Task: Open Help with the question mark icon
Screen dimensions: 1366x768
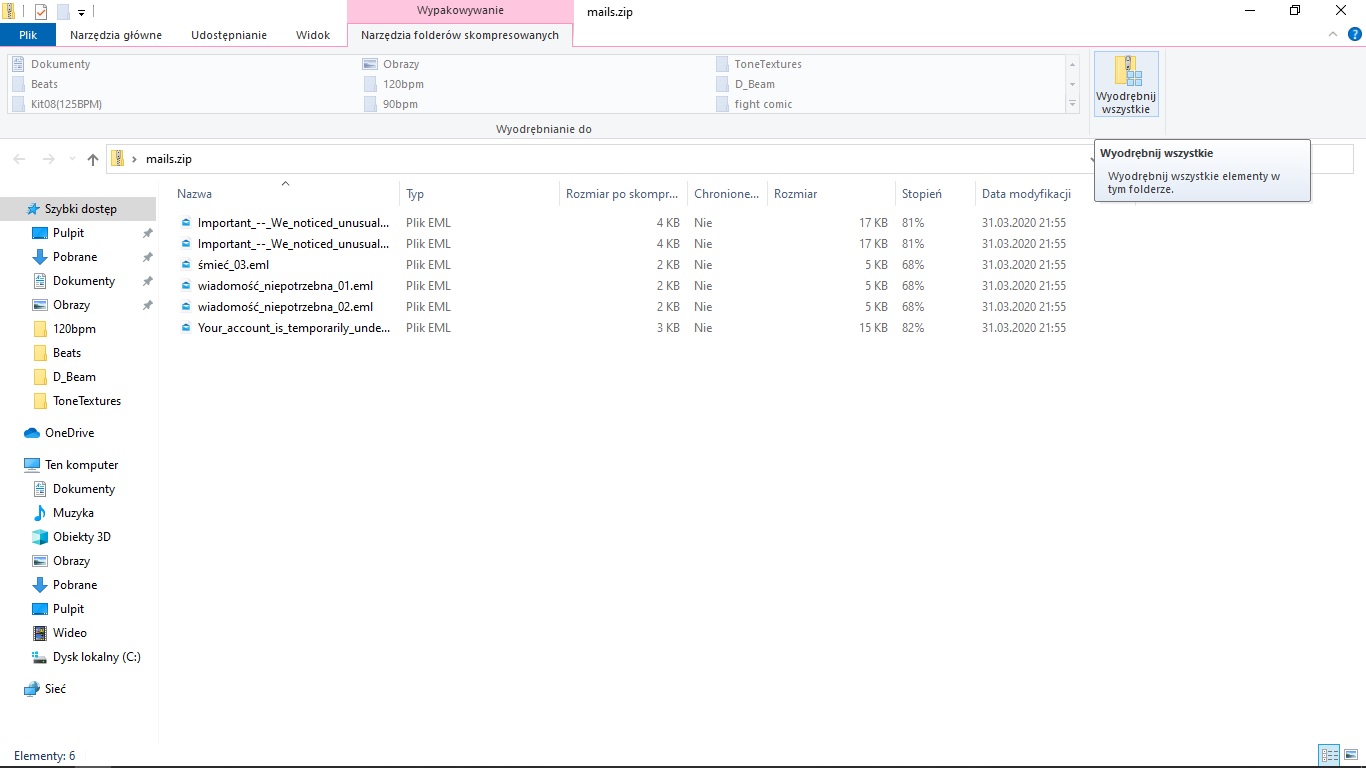Action: point(1355,34)
